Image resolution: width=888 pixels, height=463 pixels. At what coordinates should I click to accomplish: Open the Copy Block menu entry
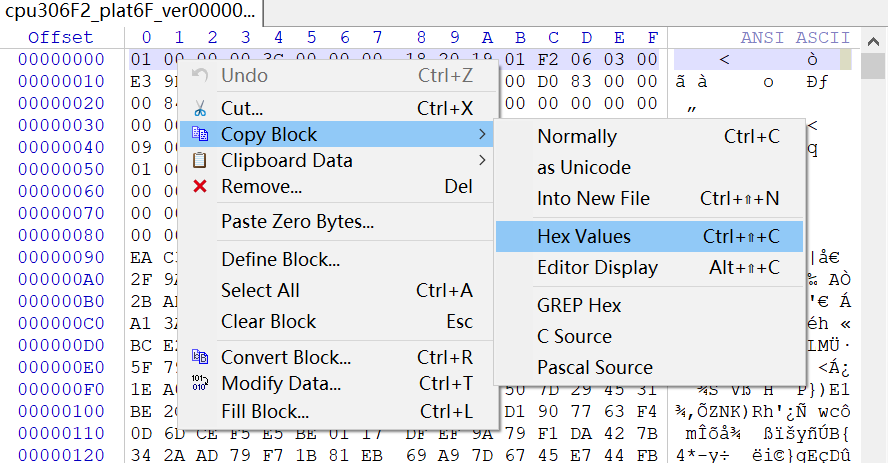[338, 134]
